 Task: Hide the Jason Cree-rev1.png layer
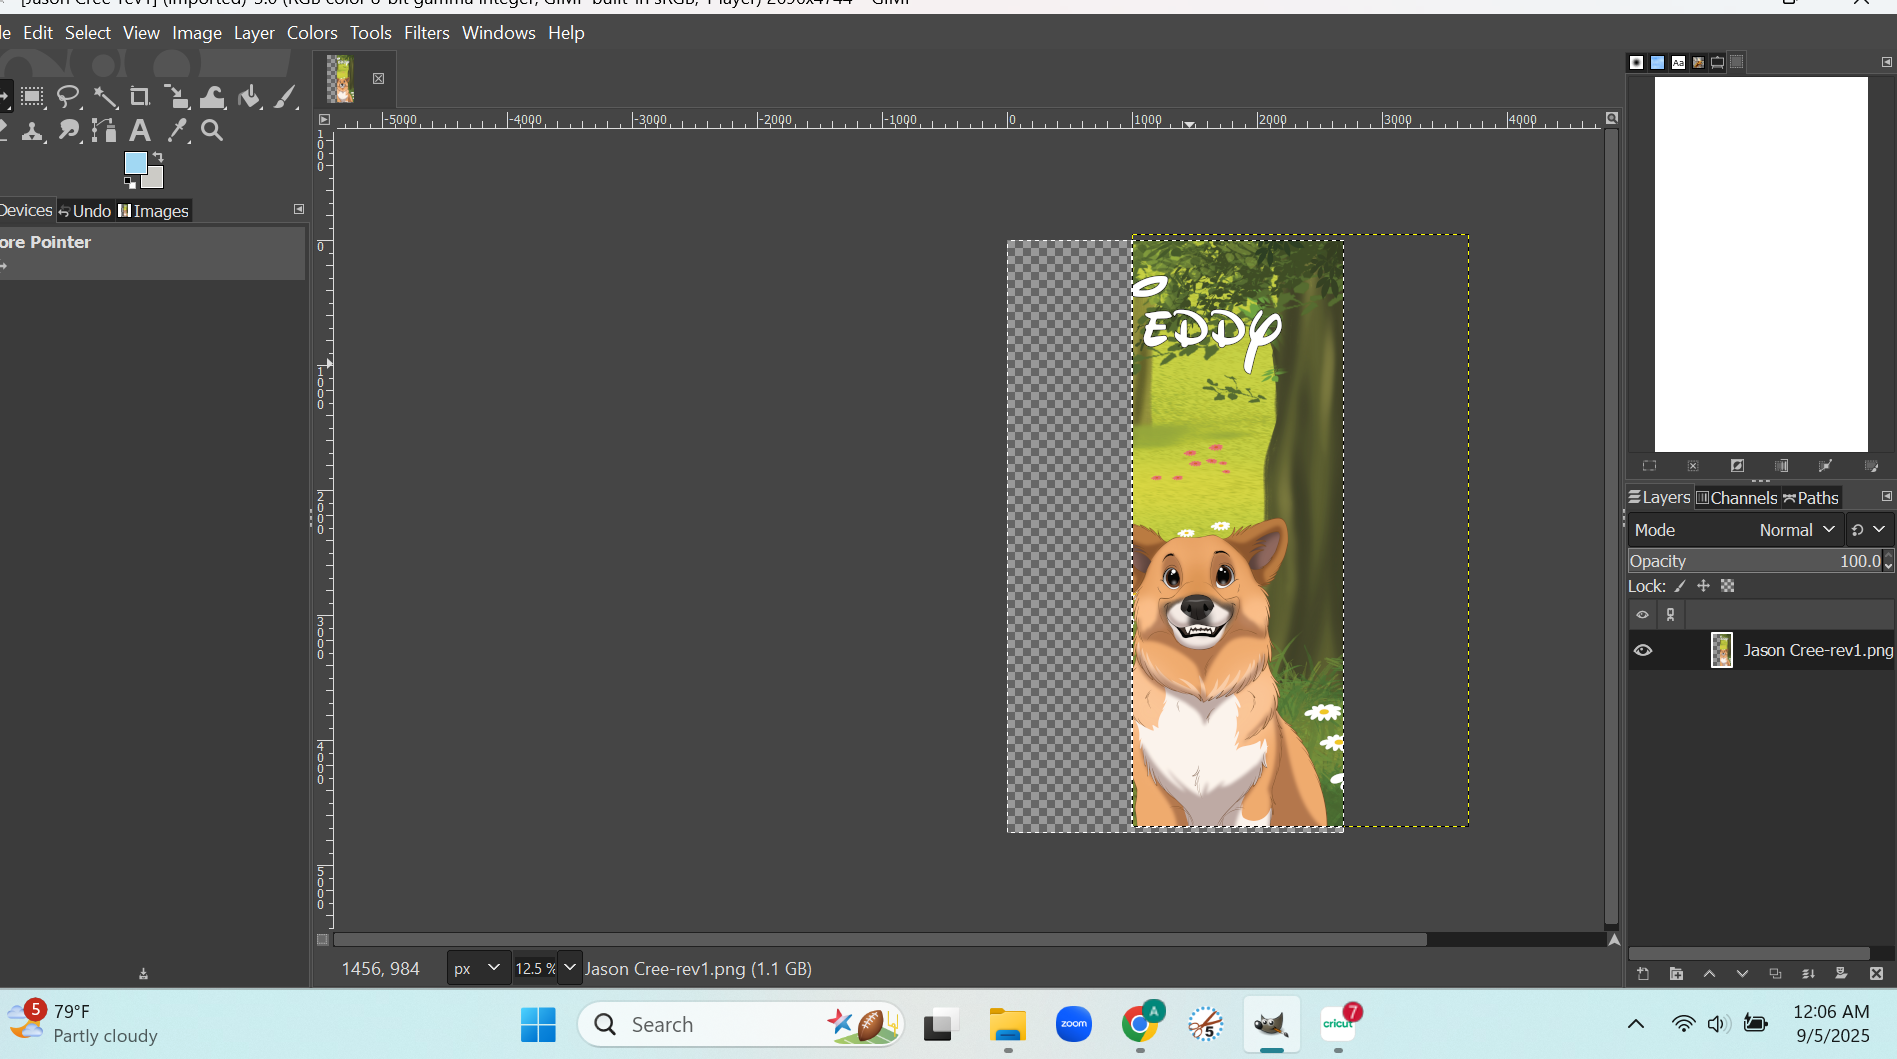1643,651
